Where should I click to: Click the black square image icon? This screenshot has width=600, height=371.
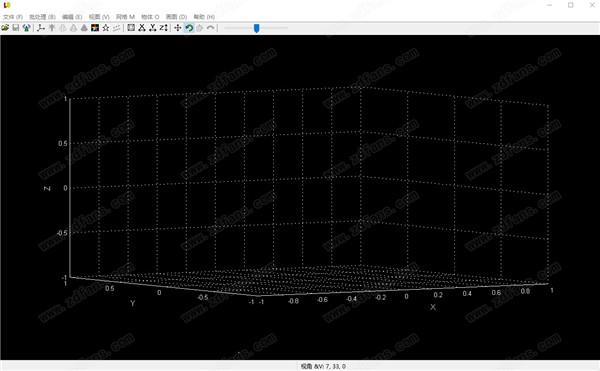coord(95,28)
